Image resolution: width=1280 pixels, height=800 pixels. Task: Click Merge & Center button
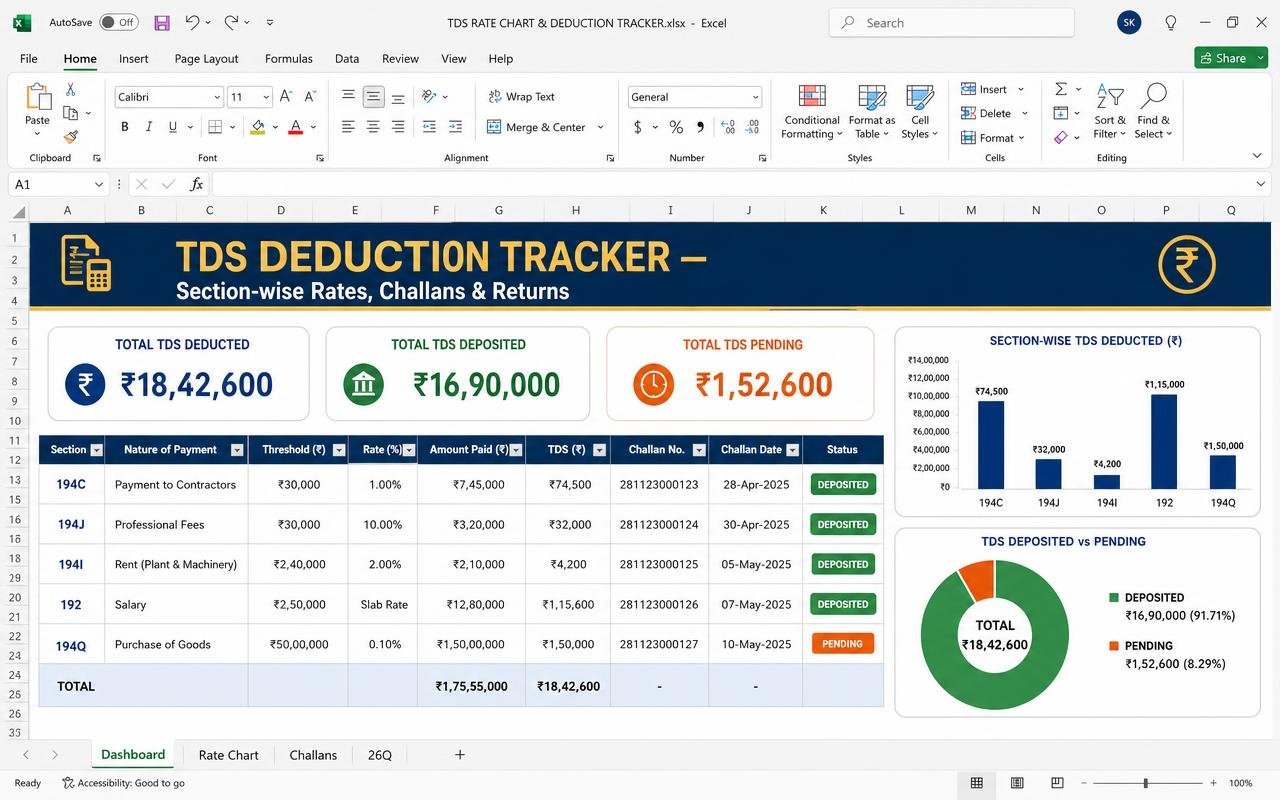point(537,127)
